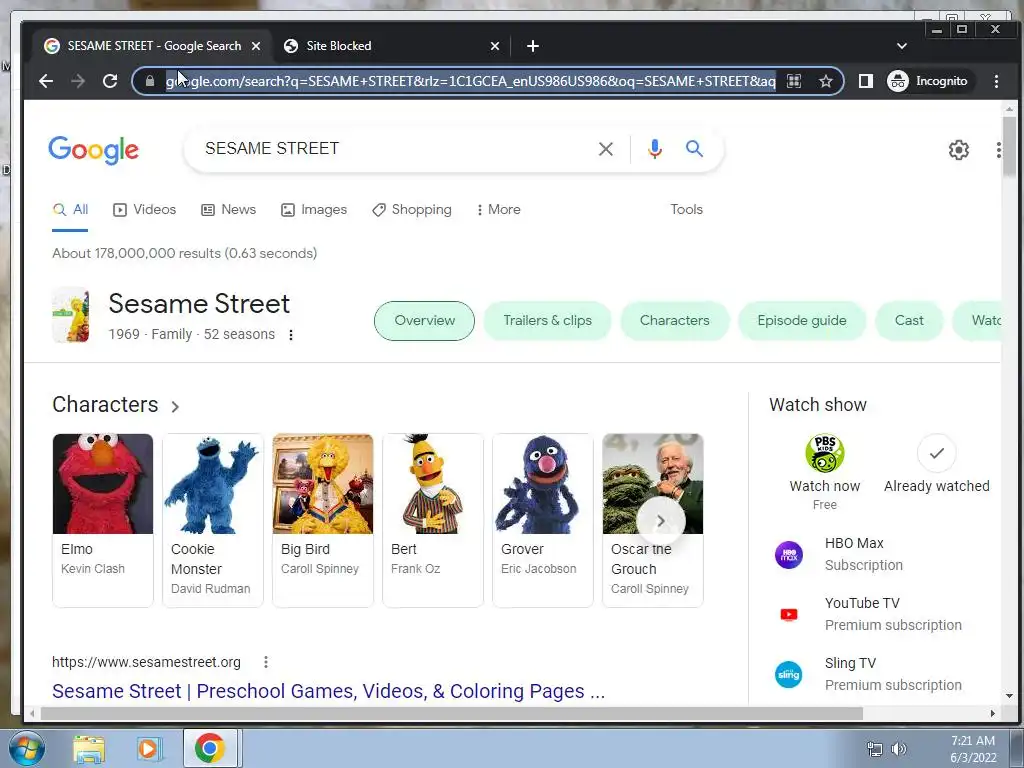View site info lock icon
Image resolution: width=1024 pixels, height=768 pixels.
150,81
